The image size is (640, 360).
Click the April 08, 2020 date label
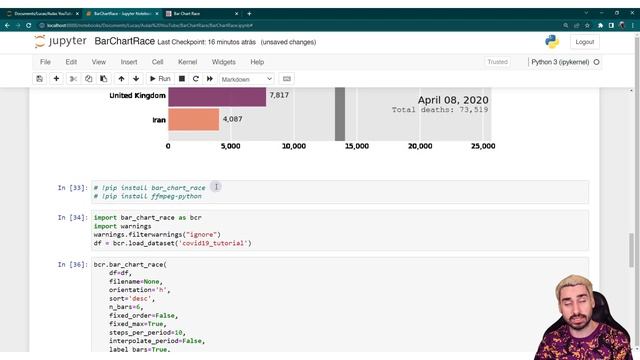(x=453, y=100)
